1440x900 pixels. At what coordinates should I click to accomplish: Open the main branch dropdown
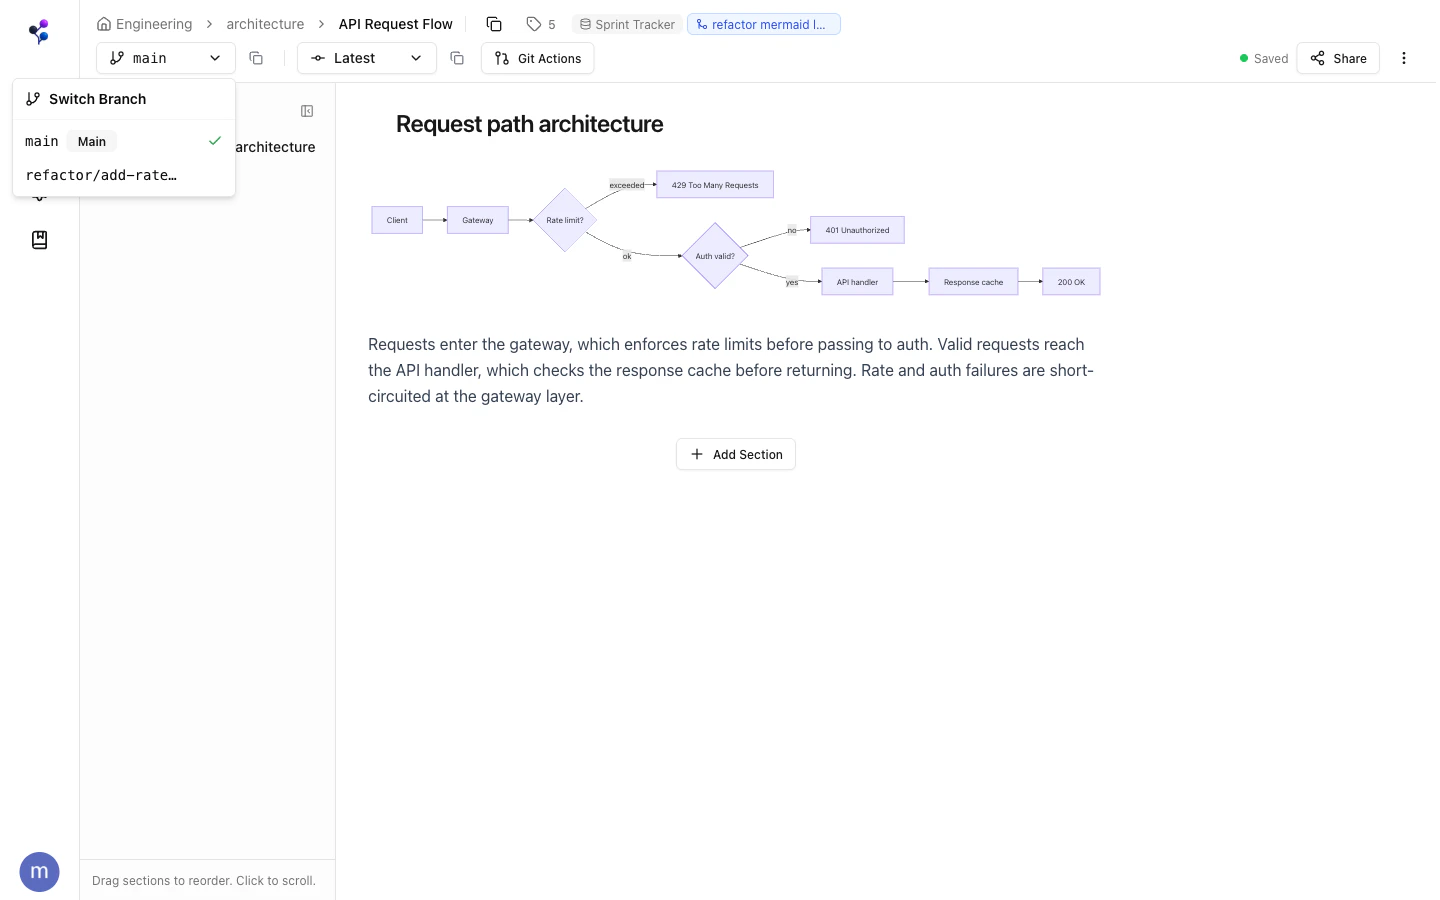pyautogui.click(x=165, y=58)
